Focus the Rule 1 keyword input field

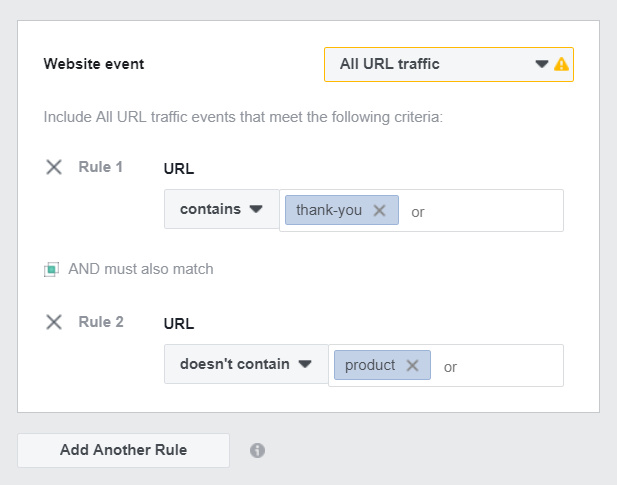(x=483, y=211)
